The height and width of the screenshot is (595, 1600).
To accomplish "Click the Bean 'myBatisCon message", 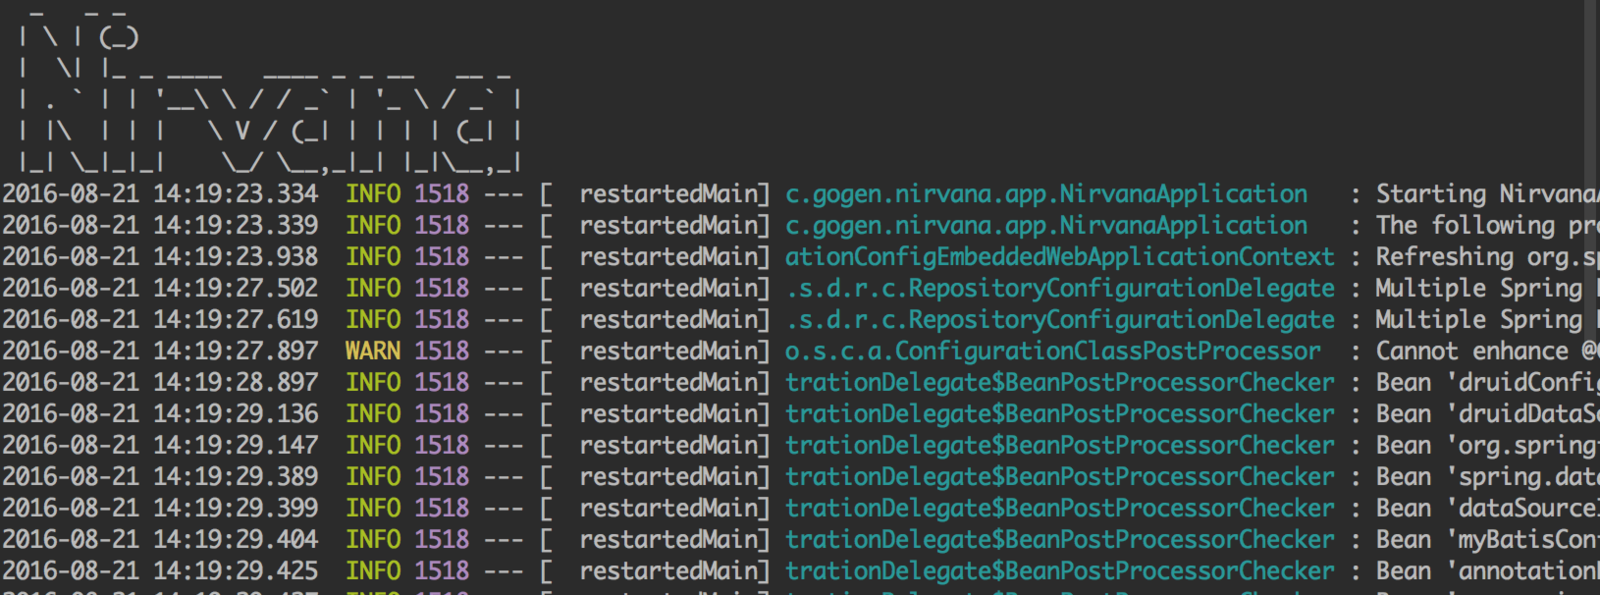I will click(x=1487, y=539).
